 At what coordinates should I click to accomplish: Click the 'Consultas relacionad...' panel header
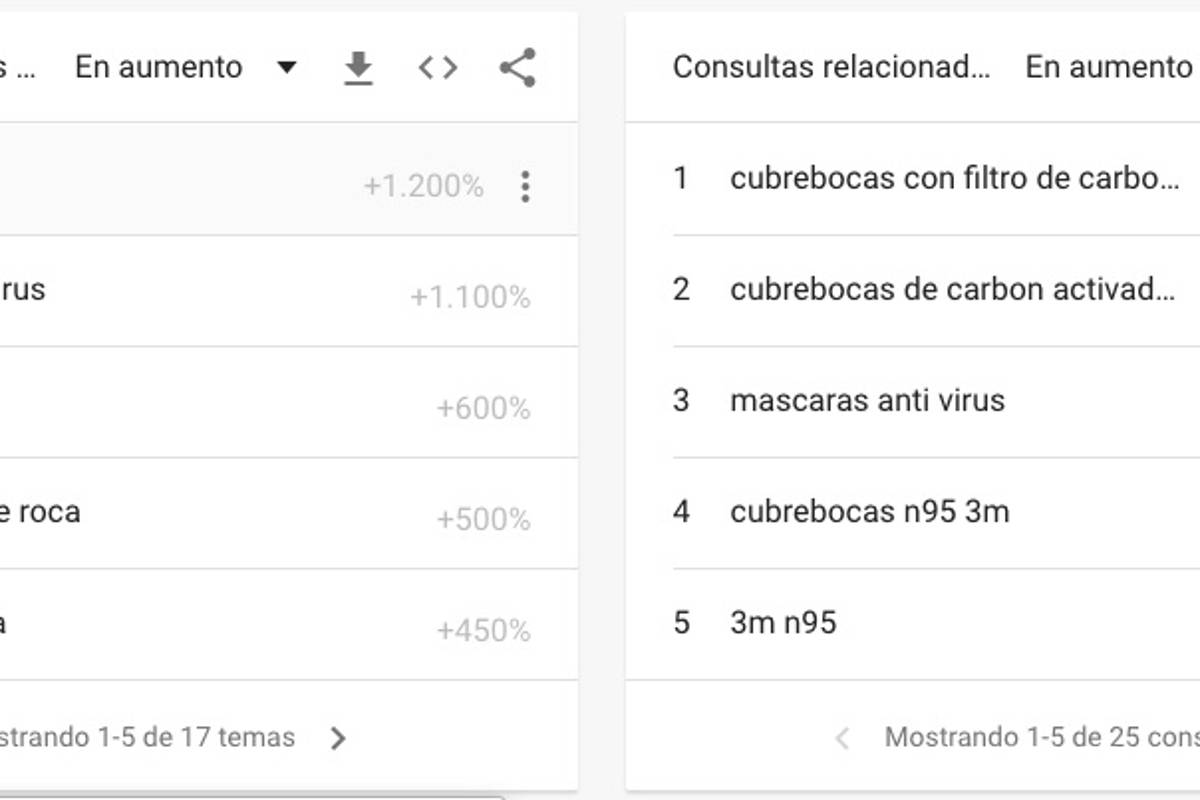(834, 67)
